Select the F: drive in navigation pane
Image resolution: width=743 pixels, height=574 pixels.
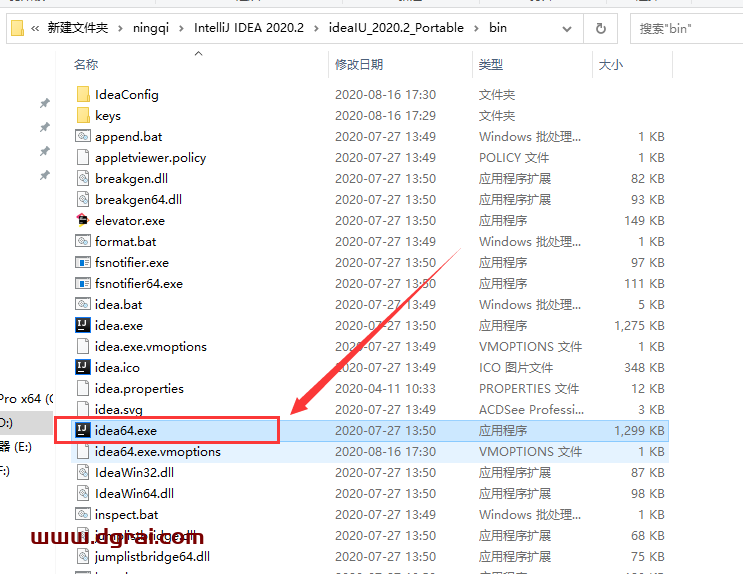click(x=5, y=471)
